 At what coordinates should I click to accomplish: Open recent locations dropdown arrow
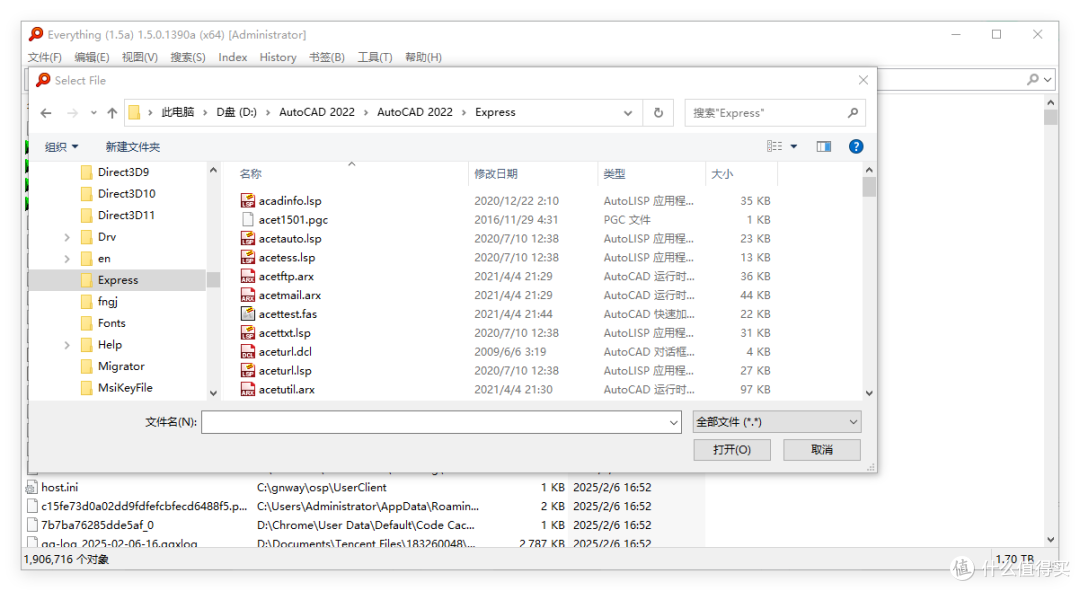tap(93, 113)
